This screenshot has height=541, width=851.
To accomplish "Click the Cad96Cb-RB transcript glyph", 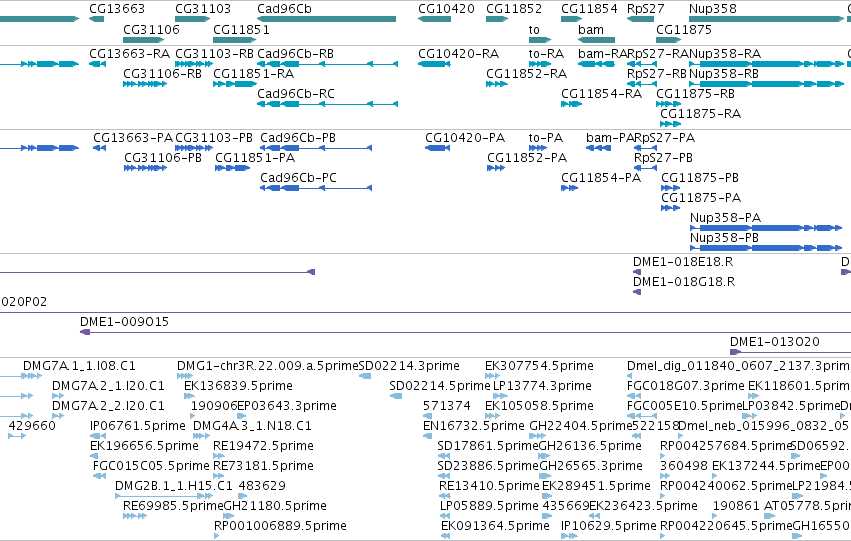I will [327, 64].
